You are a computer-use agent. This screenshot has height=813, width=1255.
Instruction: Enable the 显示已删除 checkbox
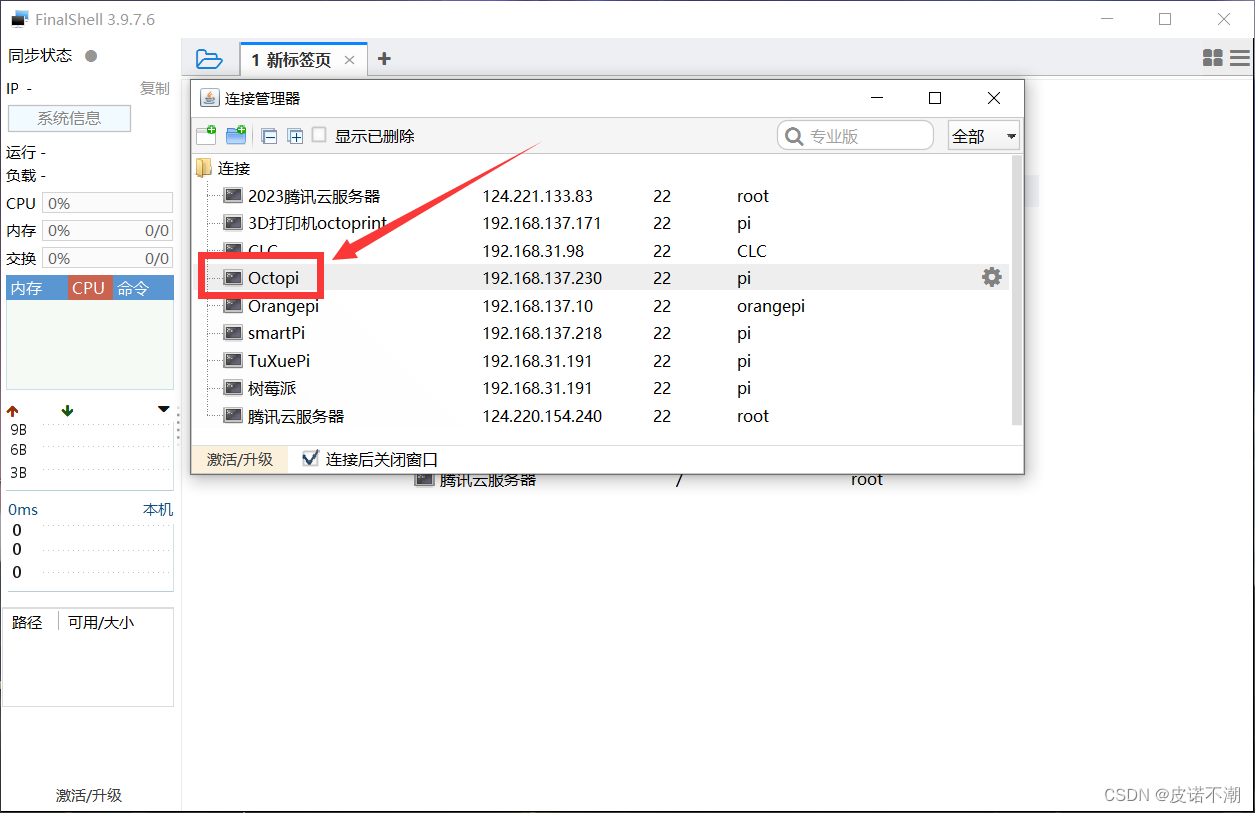(x=319, y=136)
